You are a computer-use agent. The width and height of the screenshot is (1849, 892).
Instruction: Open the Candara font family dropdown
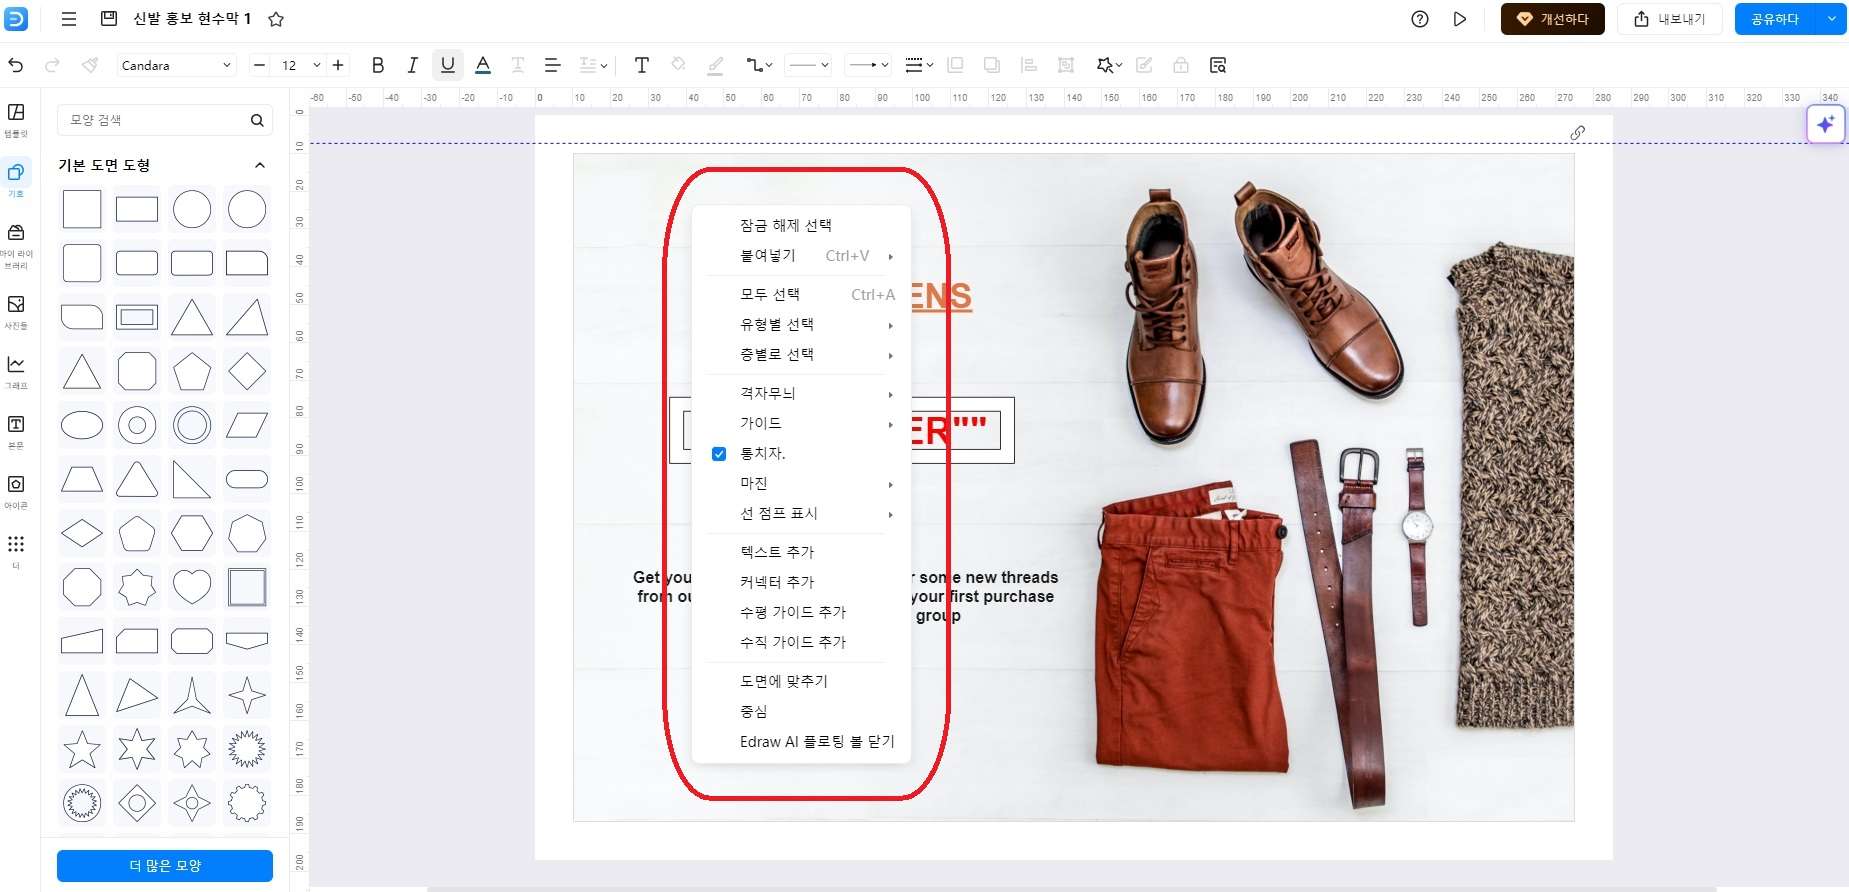tap(176, 65)
